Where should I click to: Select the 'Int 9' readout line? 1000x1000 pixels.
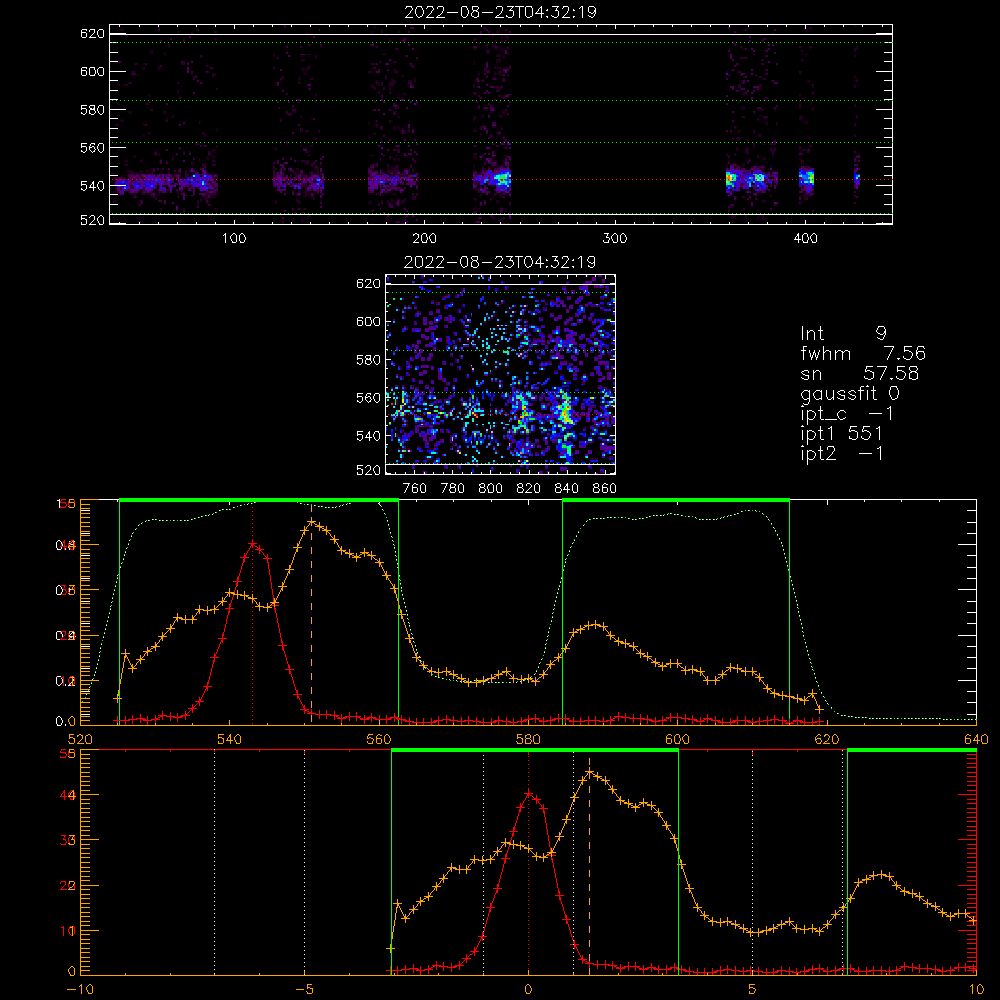point(843,334)
